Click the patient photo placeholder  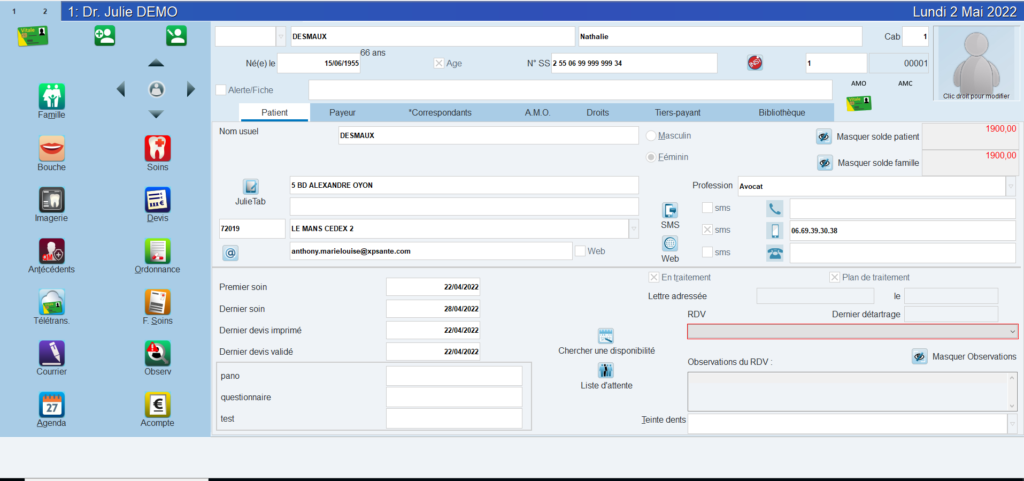click(x=976, y=63)
